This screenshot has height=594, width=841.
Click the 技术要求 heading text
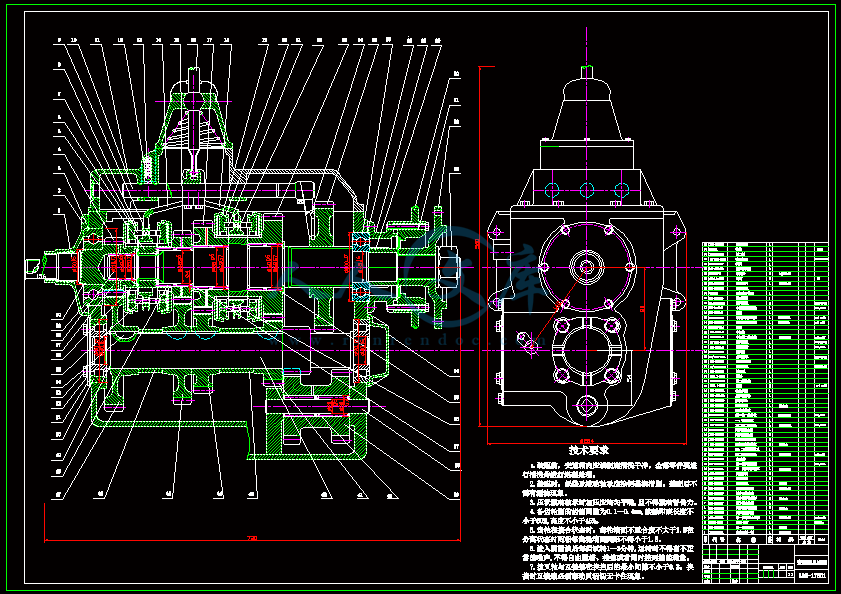[588, 451]
